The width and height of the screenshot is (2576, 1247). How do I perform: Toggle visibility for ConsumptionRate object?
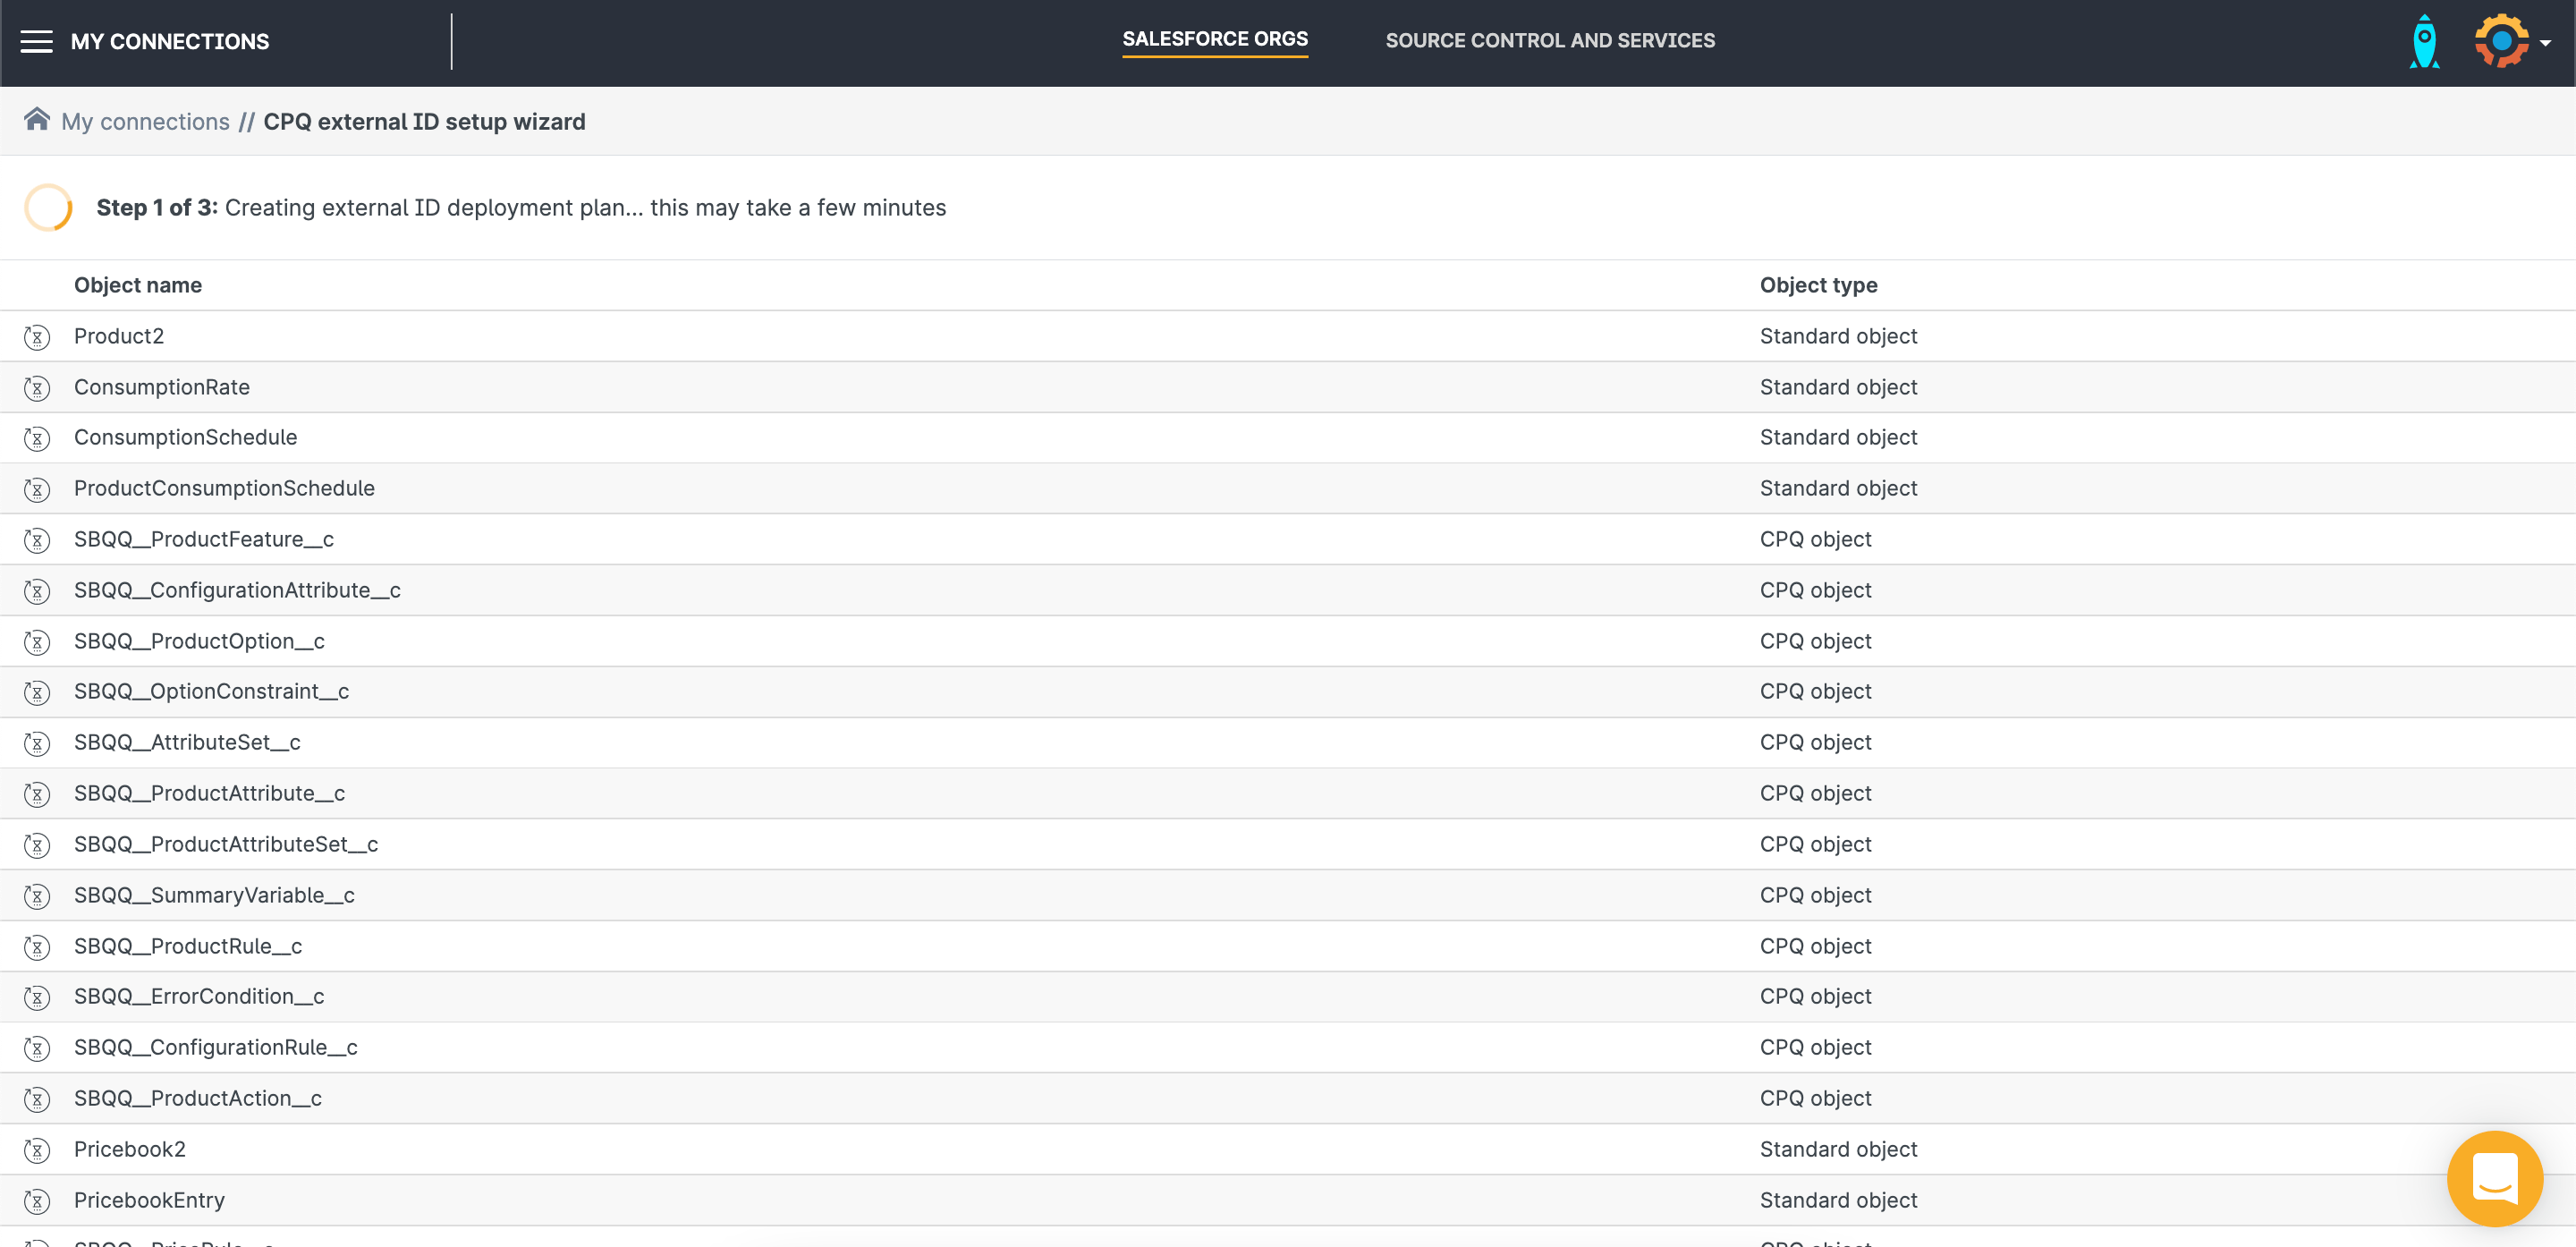coord(39,386)
